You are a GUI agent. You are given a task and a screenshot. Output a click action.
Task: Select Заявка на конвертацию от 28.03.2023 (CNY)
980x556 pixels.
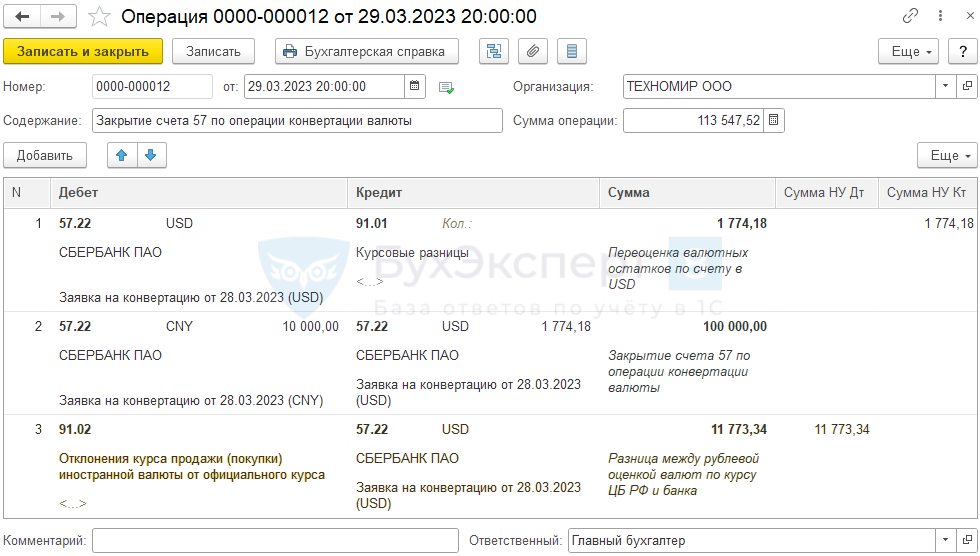(x=191, y=400)
